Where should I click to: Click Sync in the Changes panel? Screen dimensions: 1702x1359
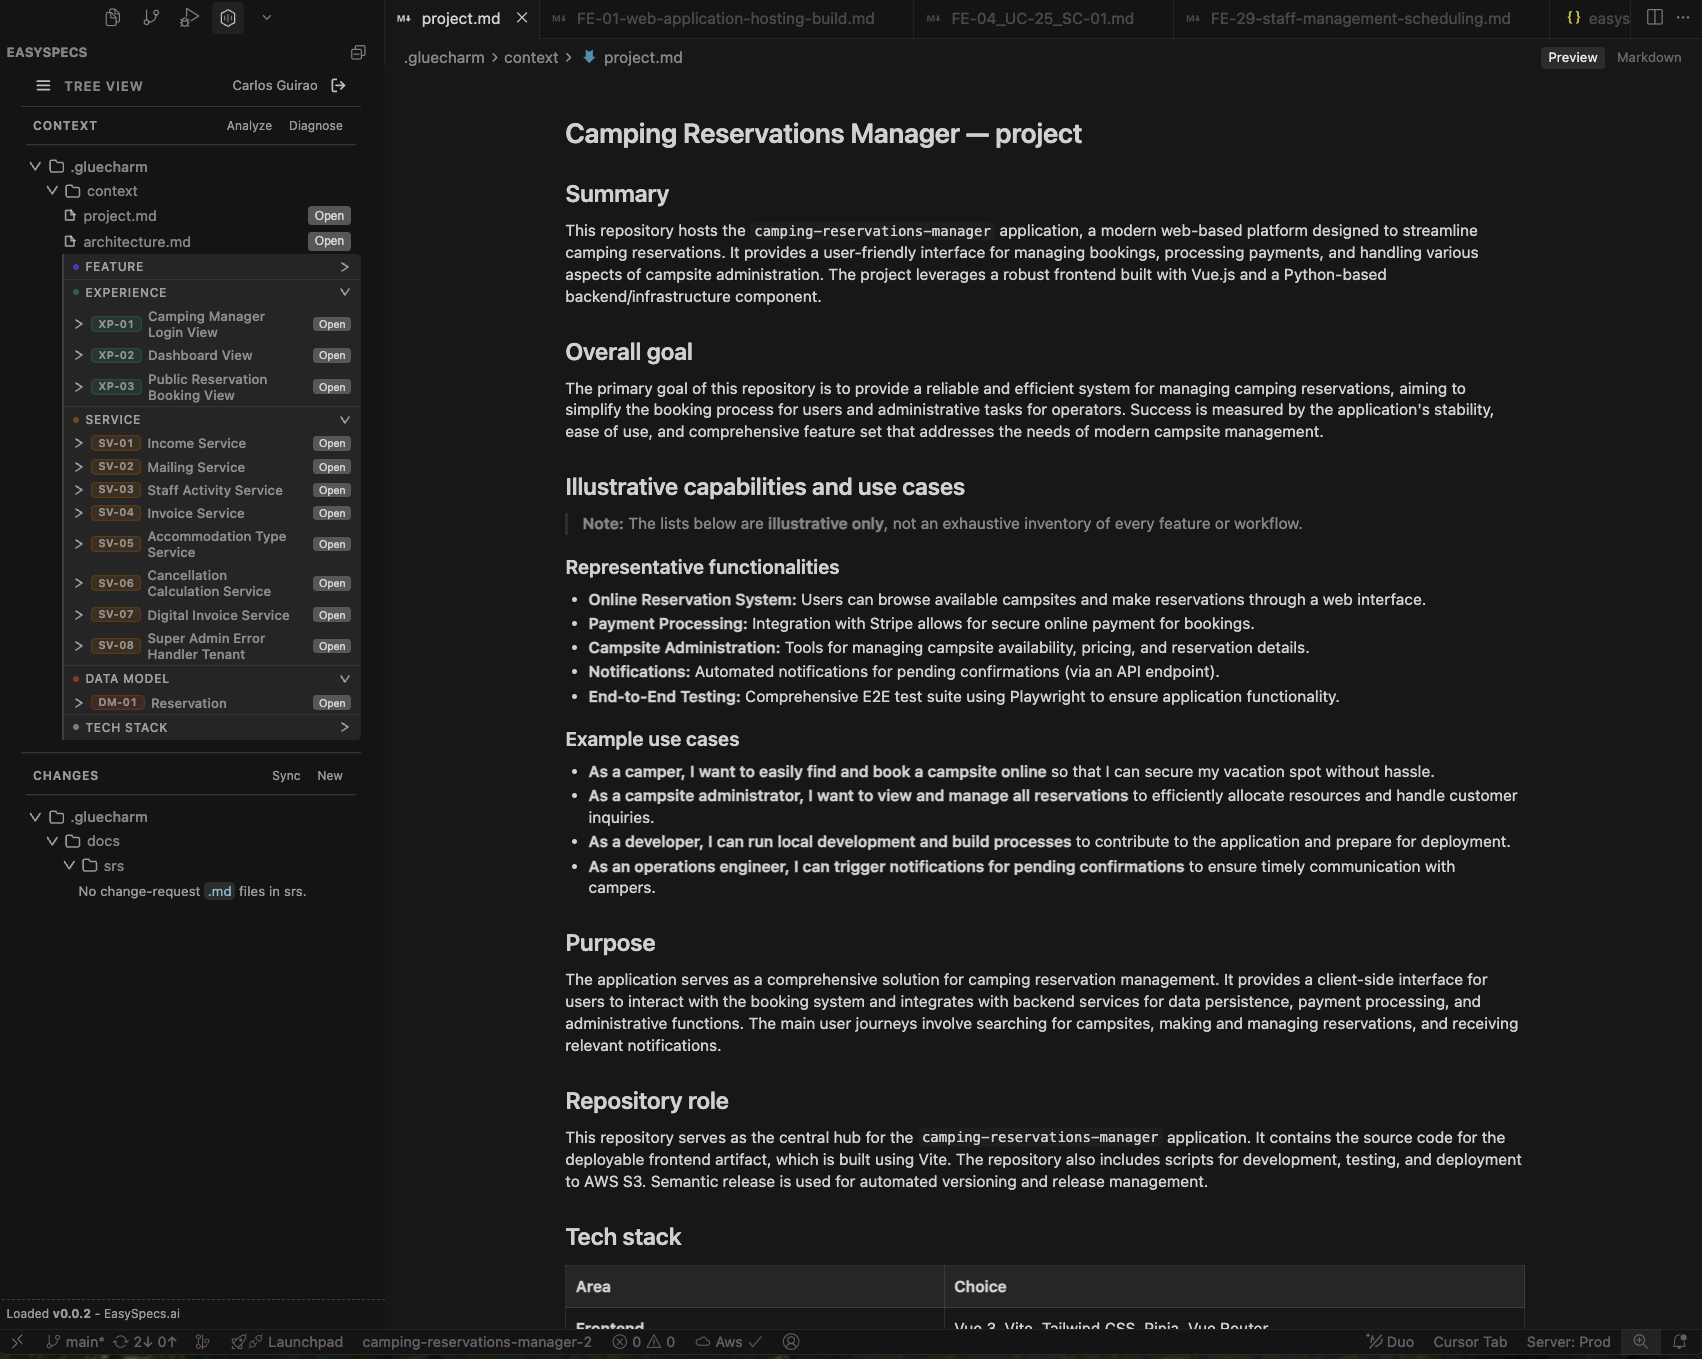pyautogui.click(x=286, y=775)
